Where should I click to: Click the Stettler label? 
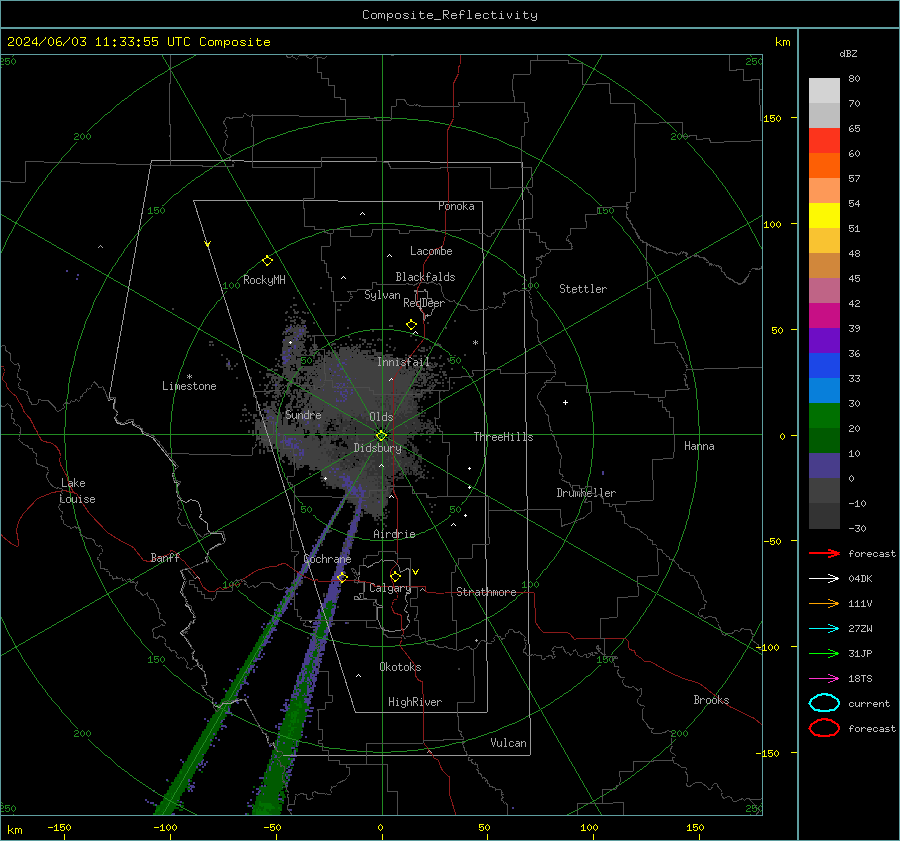click(x=583, y=289)
